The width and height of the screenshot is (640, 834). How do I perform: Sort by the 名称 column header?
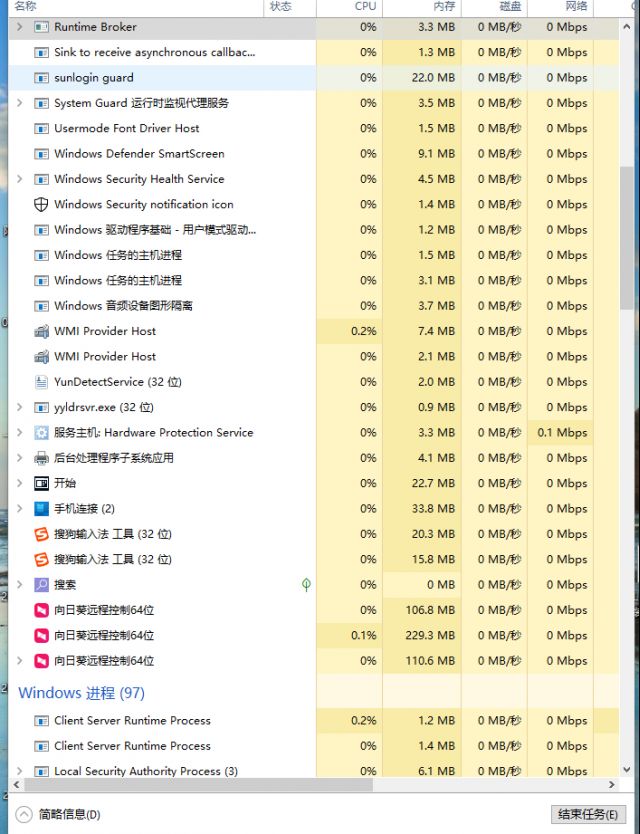(136, 7)
